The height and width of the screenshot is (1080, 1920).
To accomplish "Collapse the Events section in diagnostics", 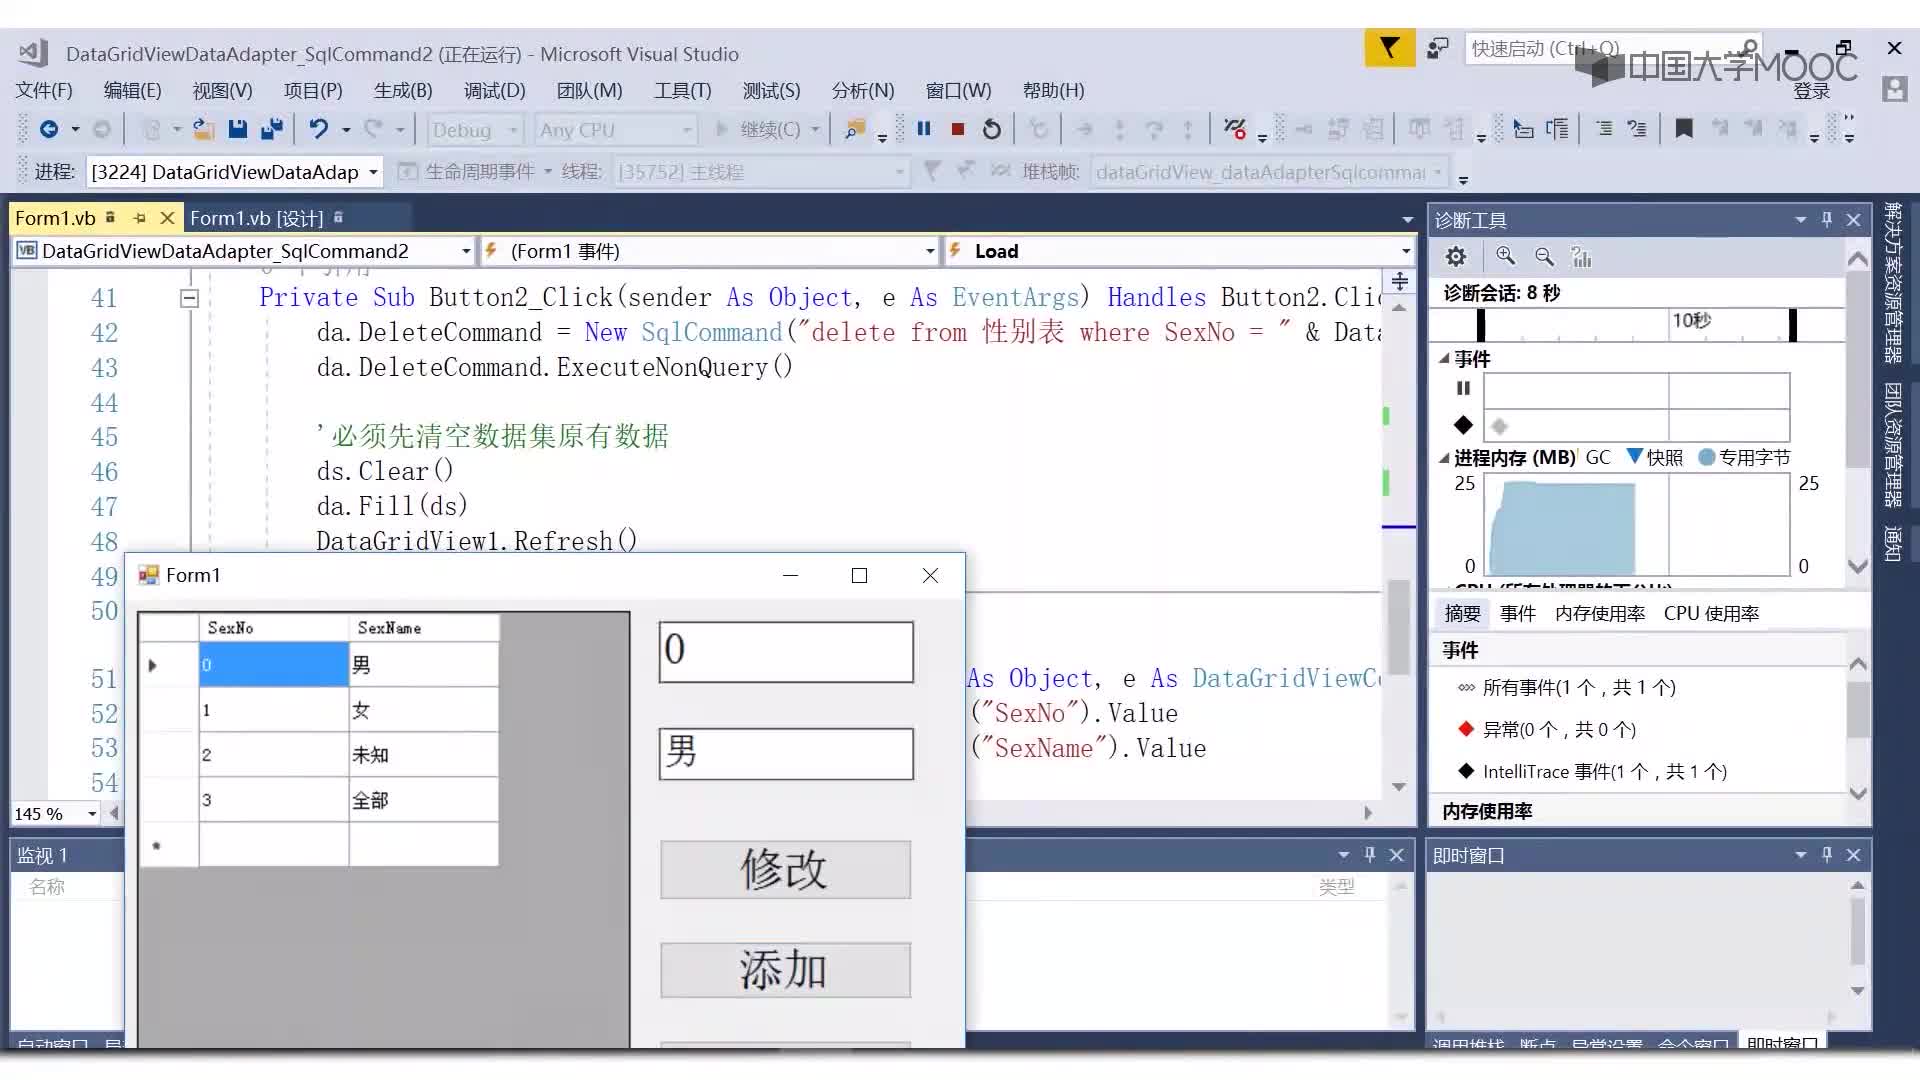I will tap(1444, 358).
